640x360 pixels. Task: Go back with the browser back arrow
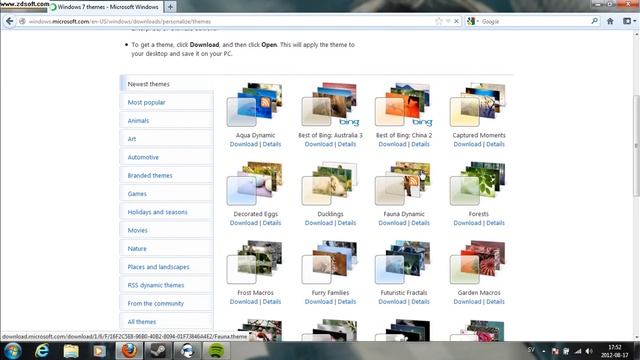[x=9, y=21]
